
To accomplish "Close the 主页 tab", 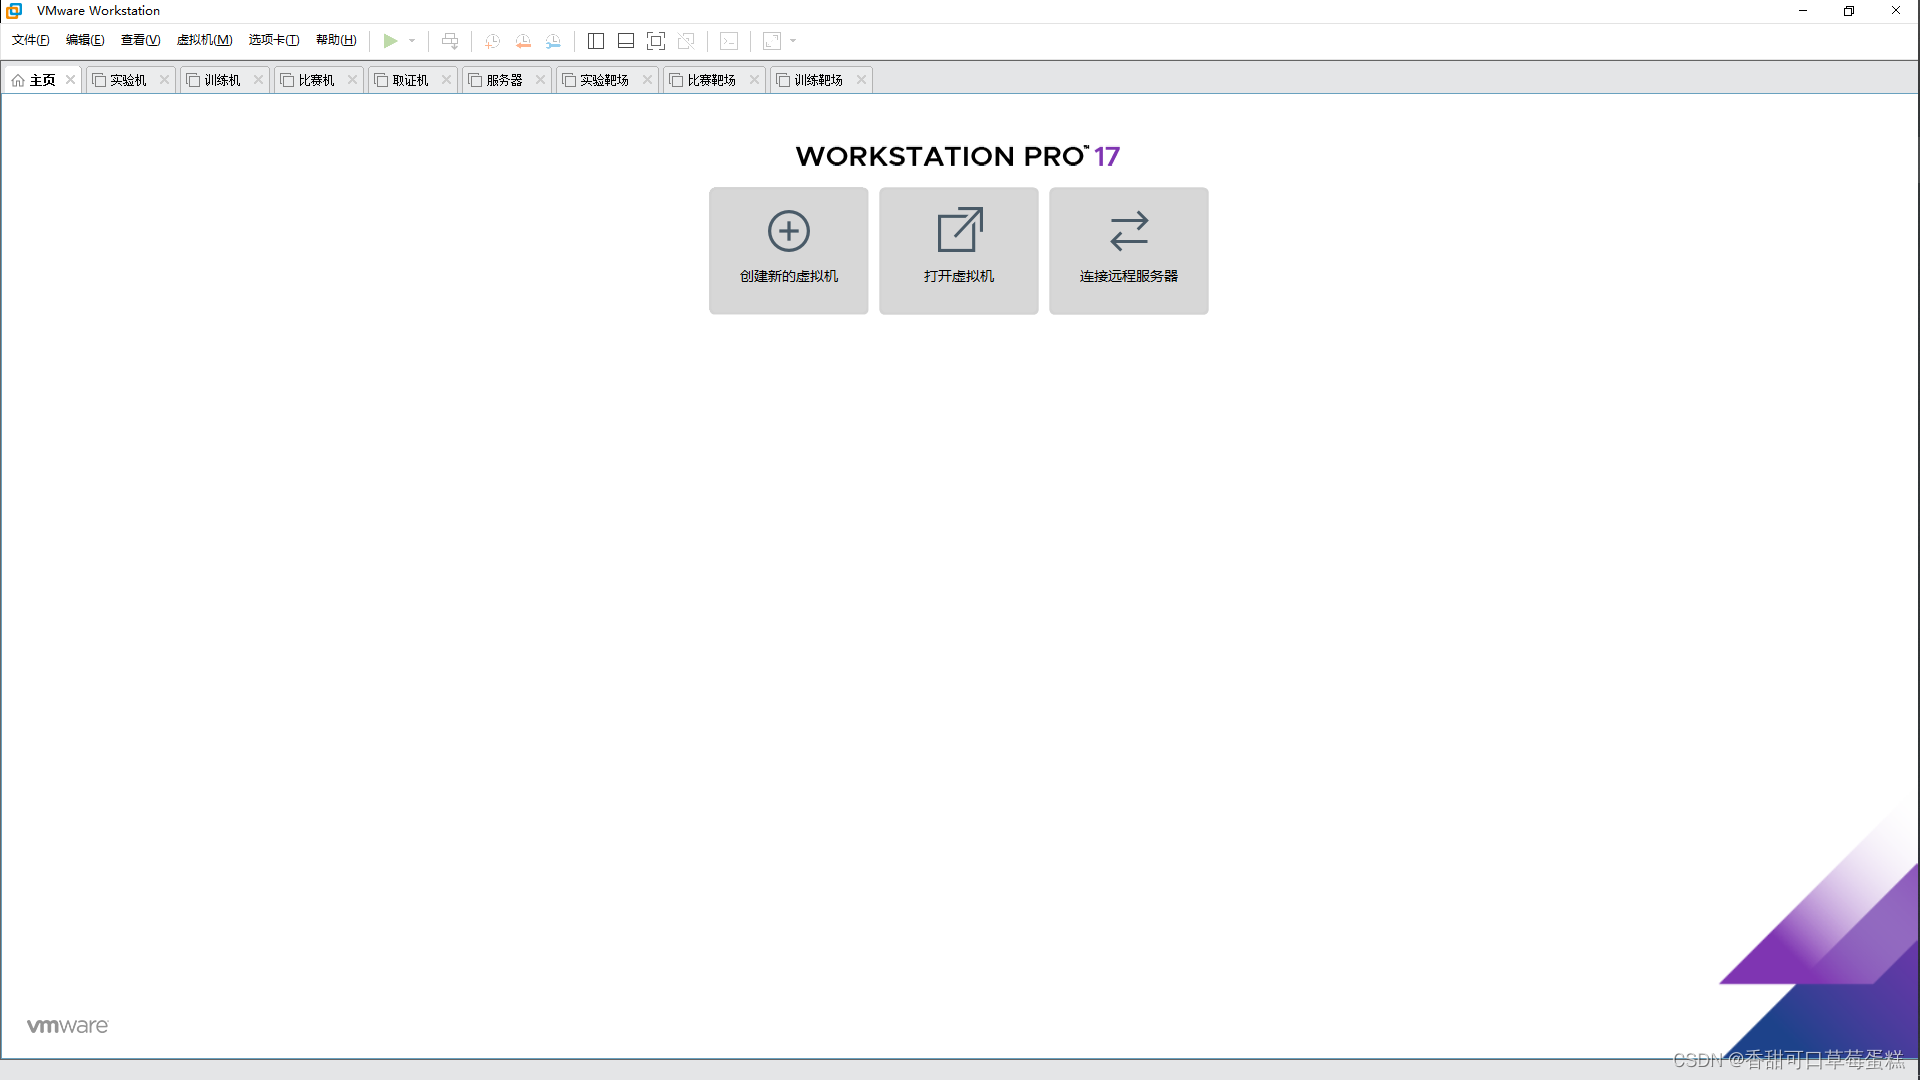I will 70,80.
